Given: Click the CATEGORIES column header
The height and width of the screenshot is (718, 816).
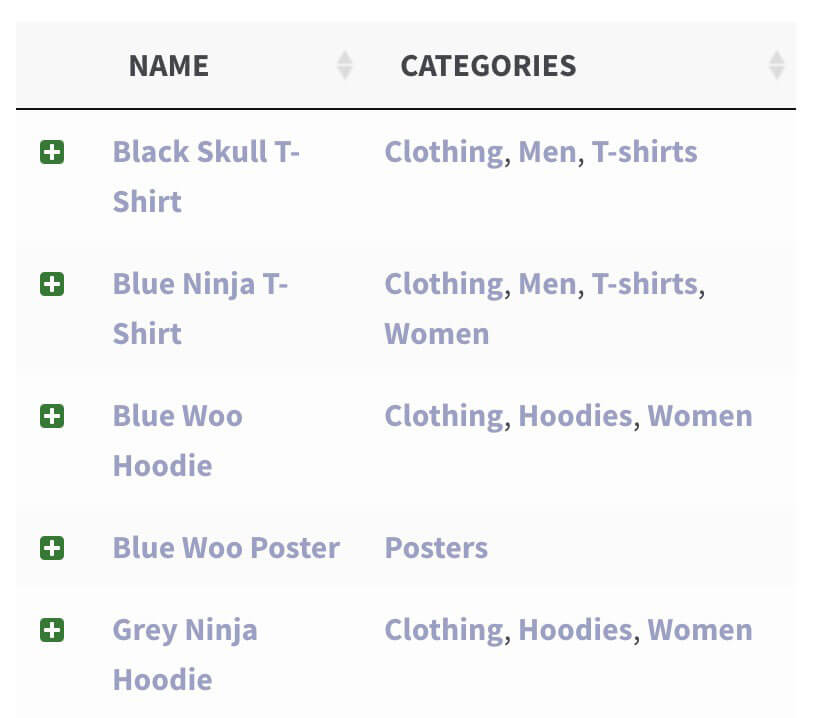Looking at the screenshot, I should 488,66.
